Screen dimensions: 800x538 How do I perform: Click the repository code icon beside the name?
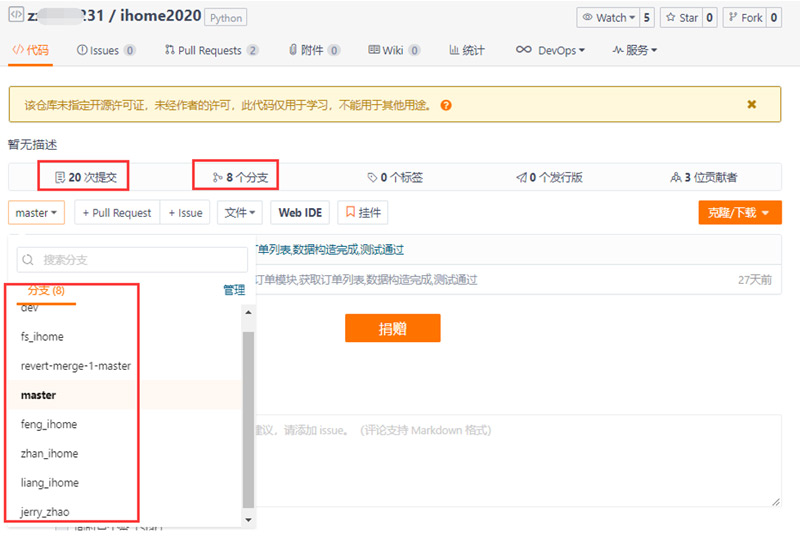[x=16, y=14]
